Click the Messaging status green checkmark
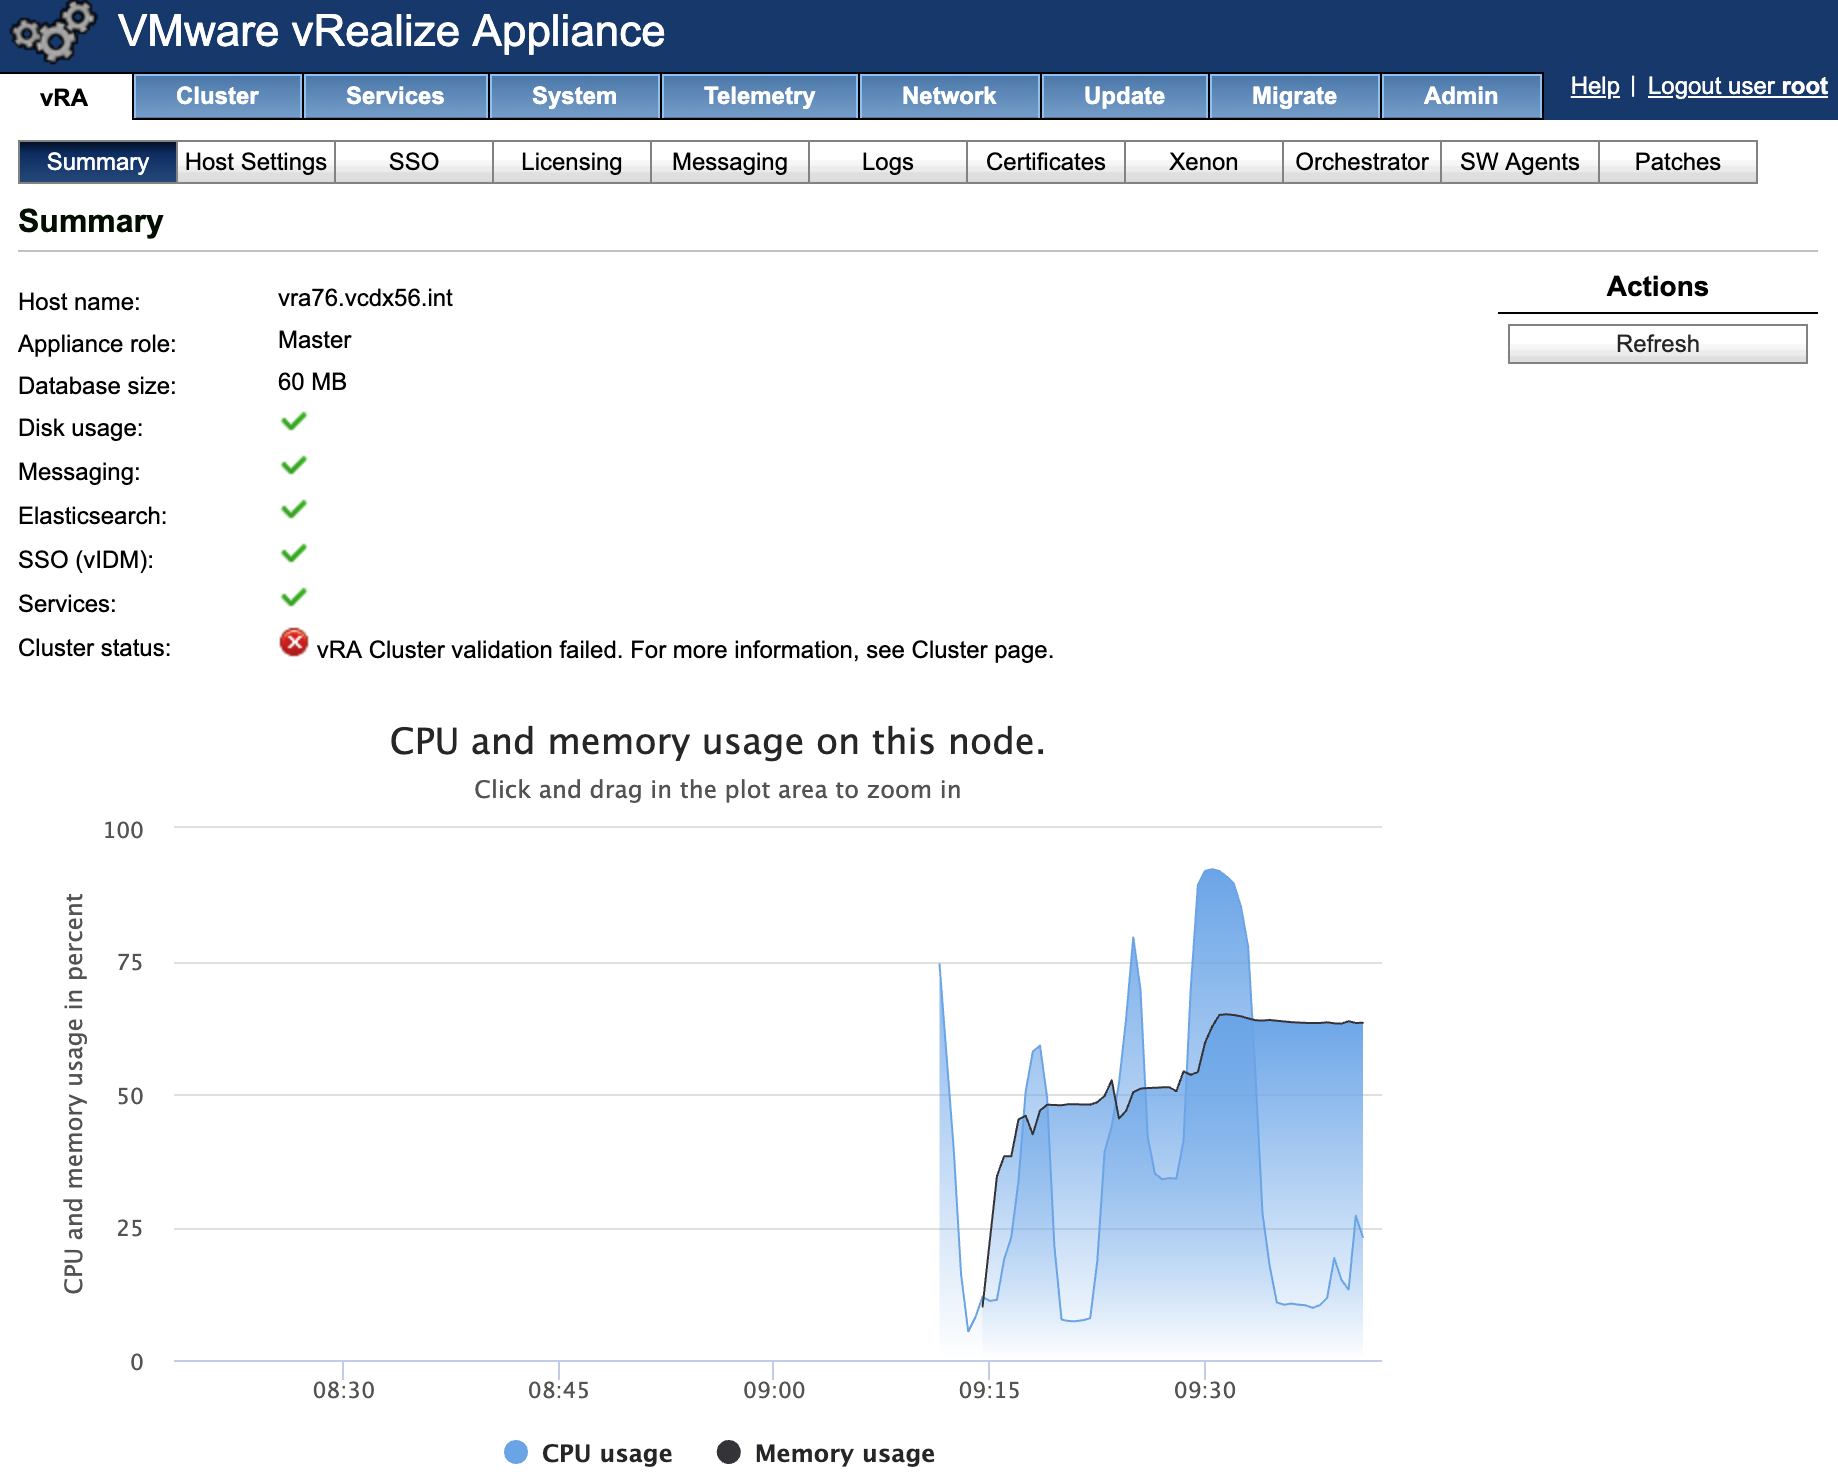This screenshot has height=1484, width=1838. 293,466
